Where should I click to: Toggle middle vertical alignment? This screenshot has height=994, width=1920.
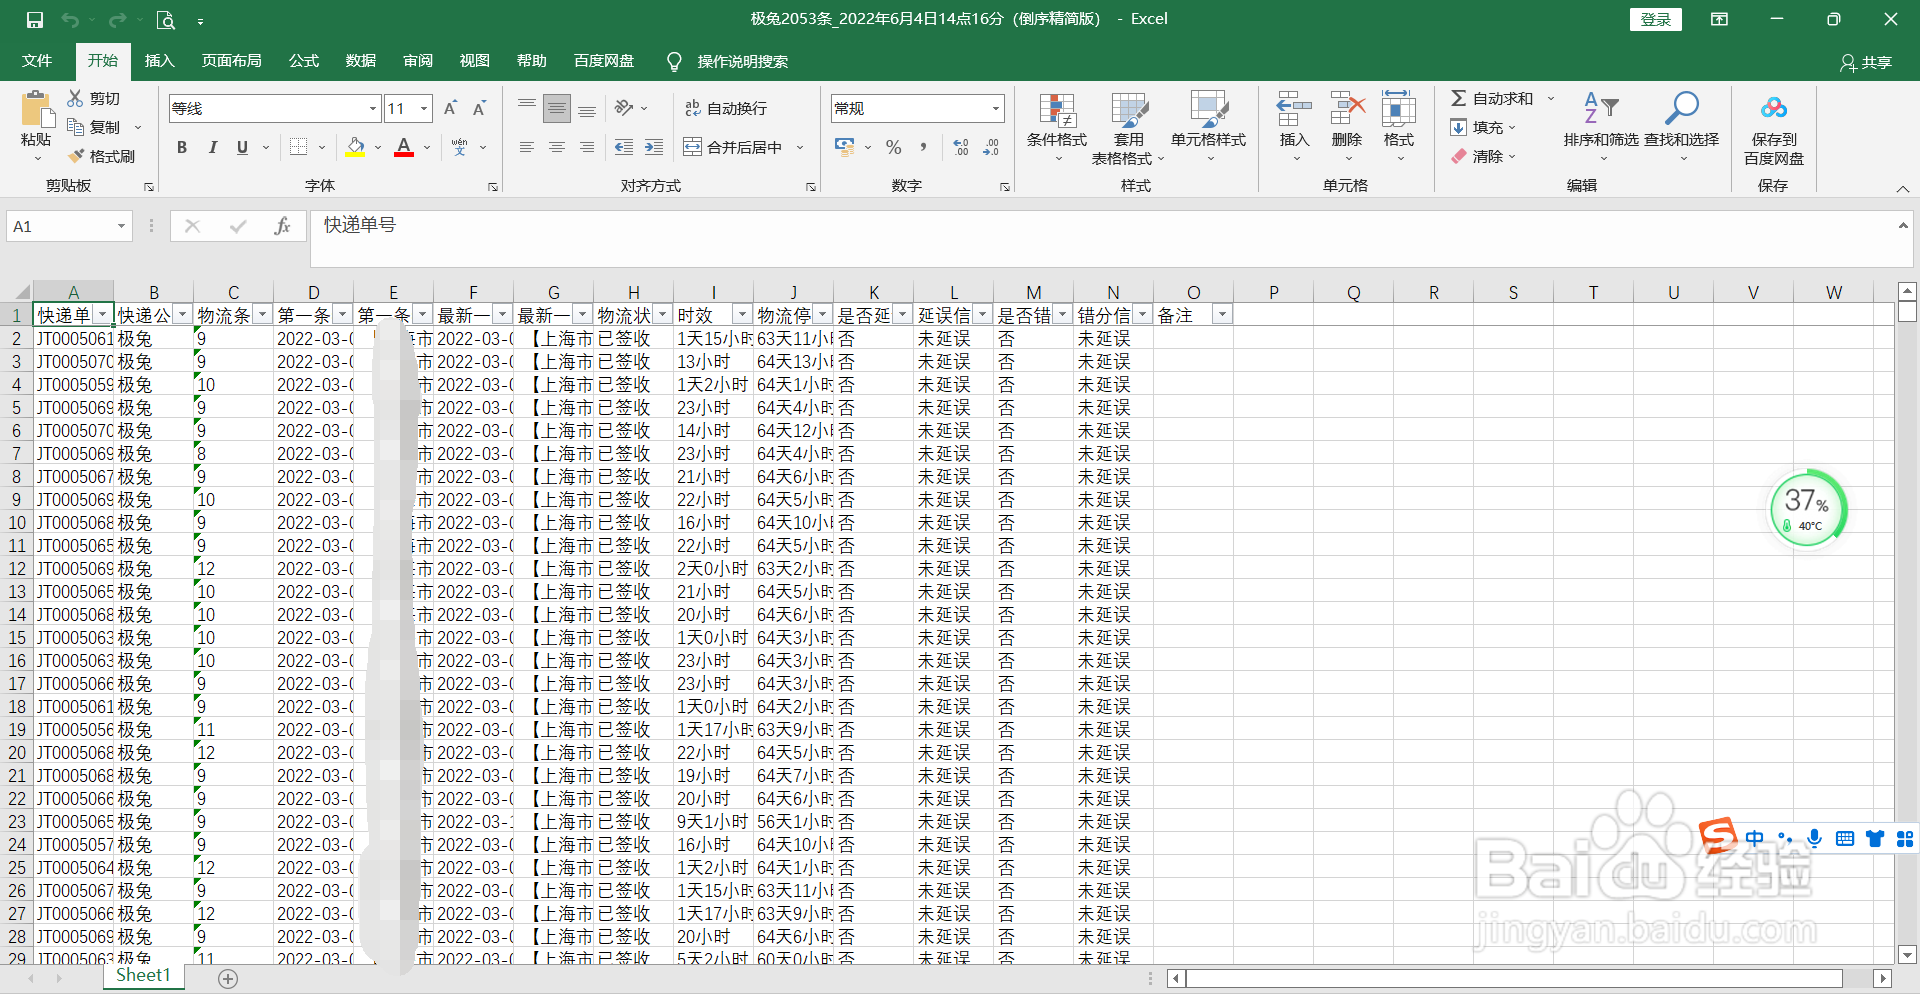557,108
